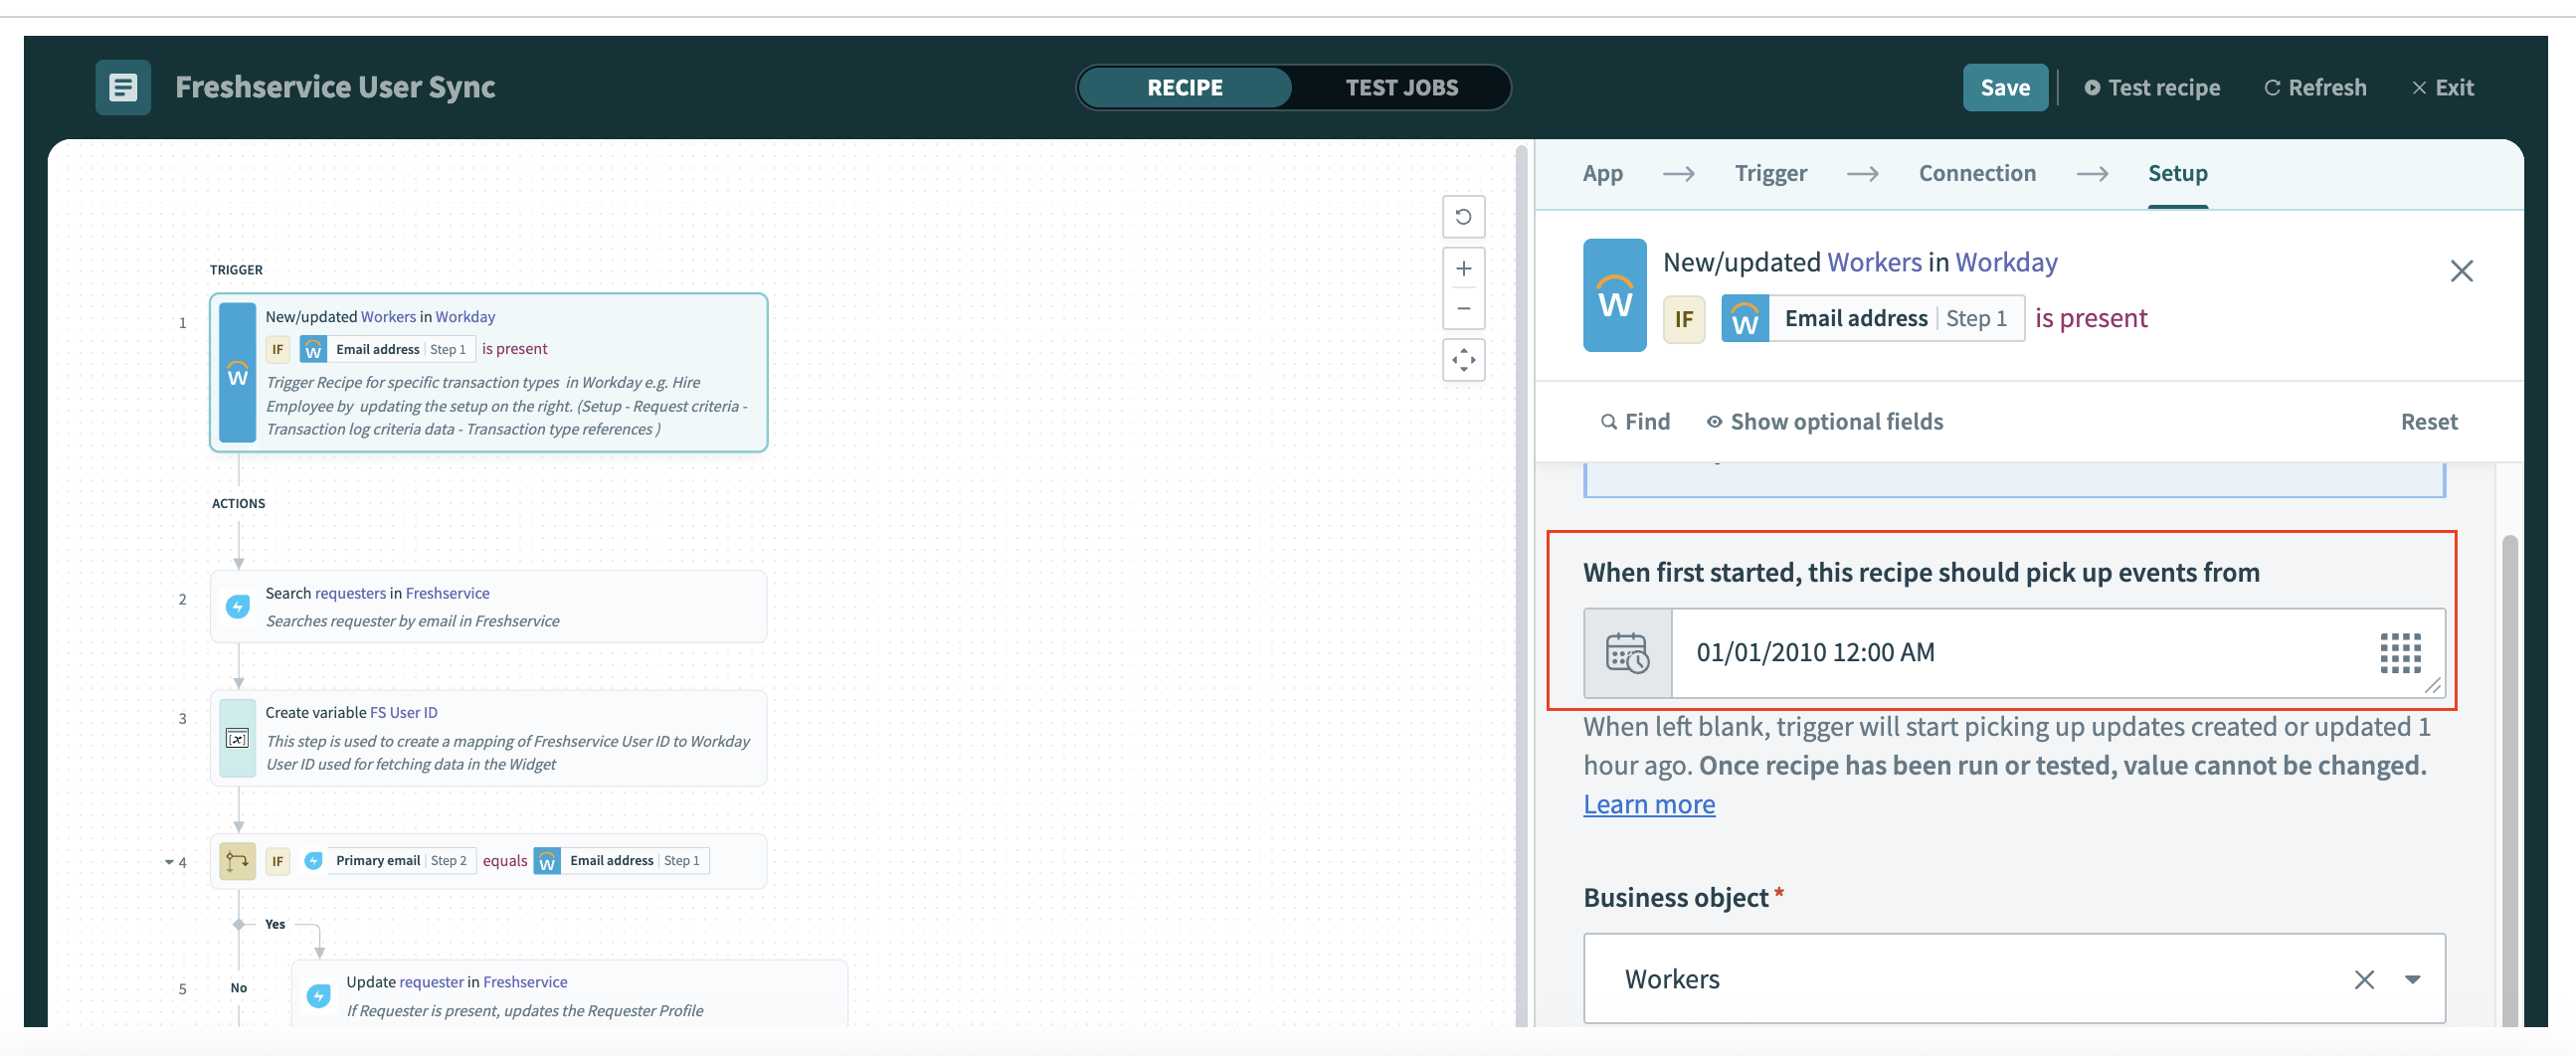Image resolution: width=2576 pixels, height=1056 pixels.
Task: Click the Freshservice User Sync recipe title
Action: click(x=335, y=87)
